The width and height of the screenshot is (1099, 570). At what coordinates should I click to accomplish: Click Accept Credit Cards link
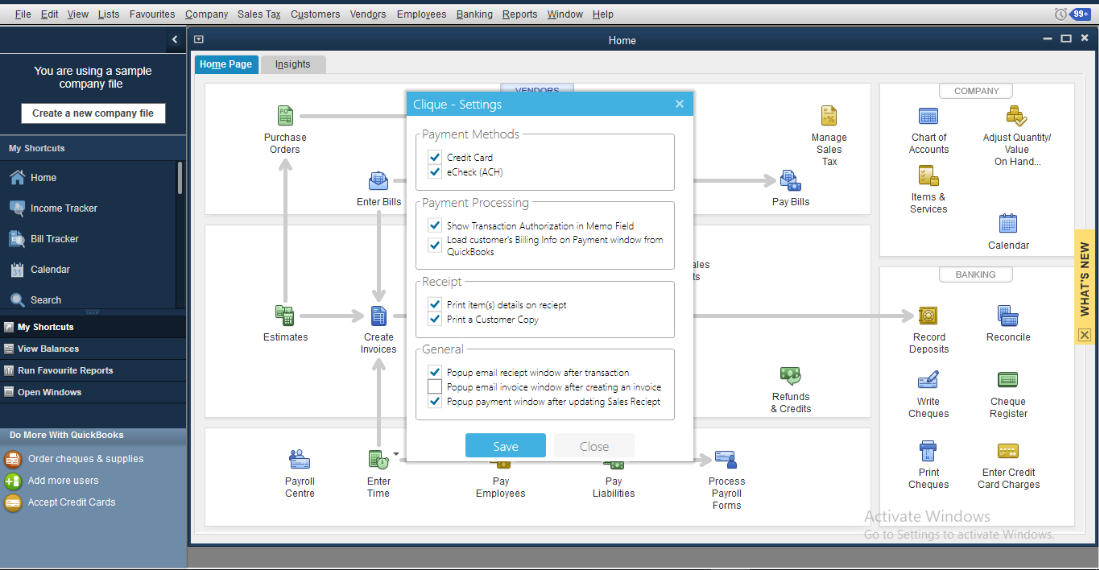pyautogui.click(x=71, y=502)
